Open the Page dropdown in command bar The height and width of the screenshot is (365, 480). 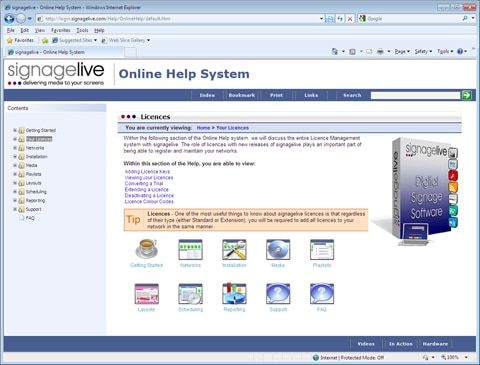[x=402, y=51]
